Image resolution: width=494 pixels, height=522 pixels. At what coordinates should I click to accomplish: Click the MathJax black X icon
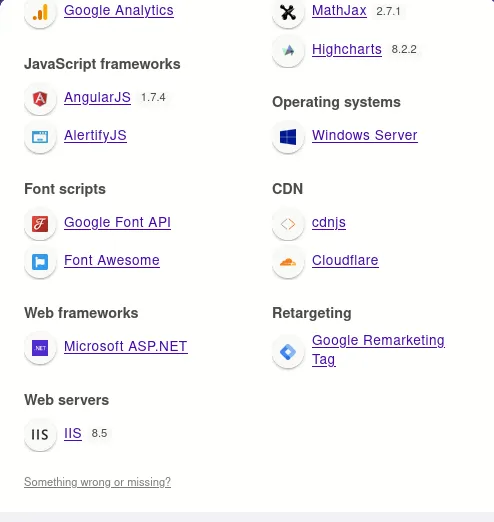click(x=288, y=13)
